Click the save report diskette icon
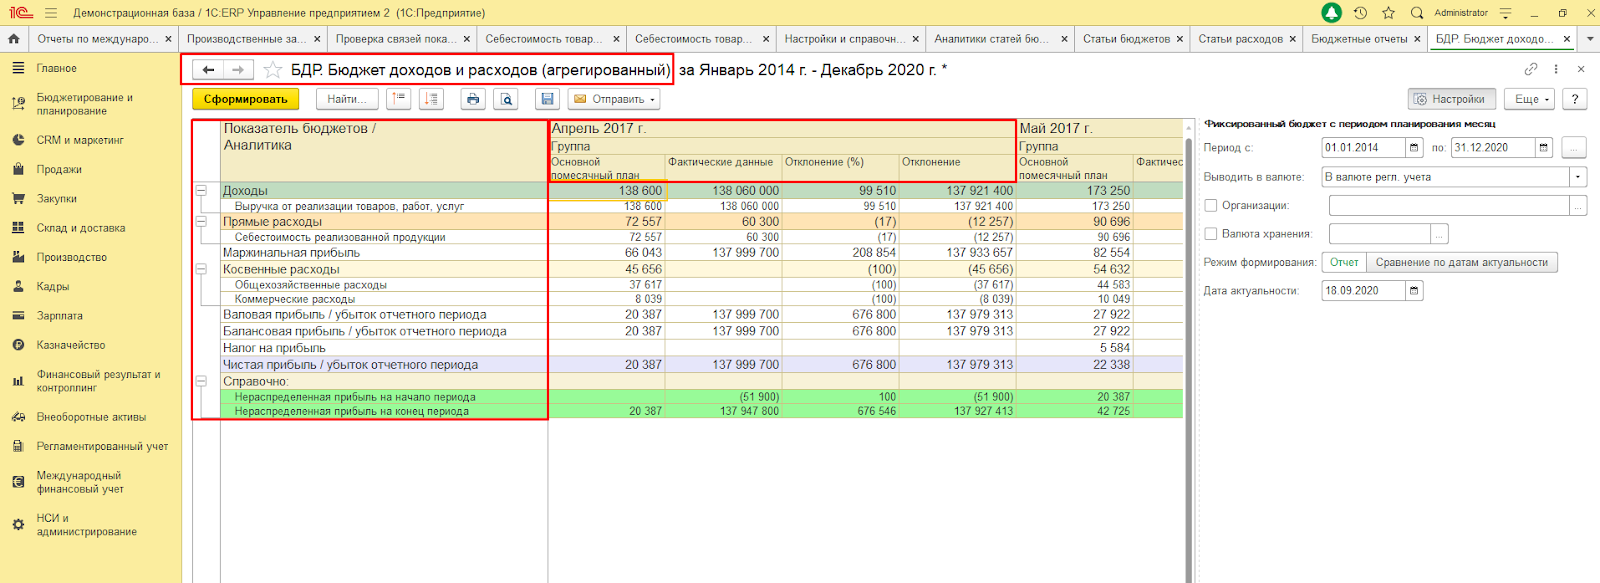Image resolution: width=1600 pixels, height=583 pixels. point(546,99)
